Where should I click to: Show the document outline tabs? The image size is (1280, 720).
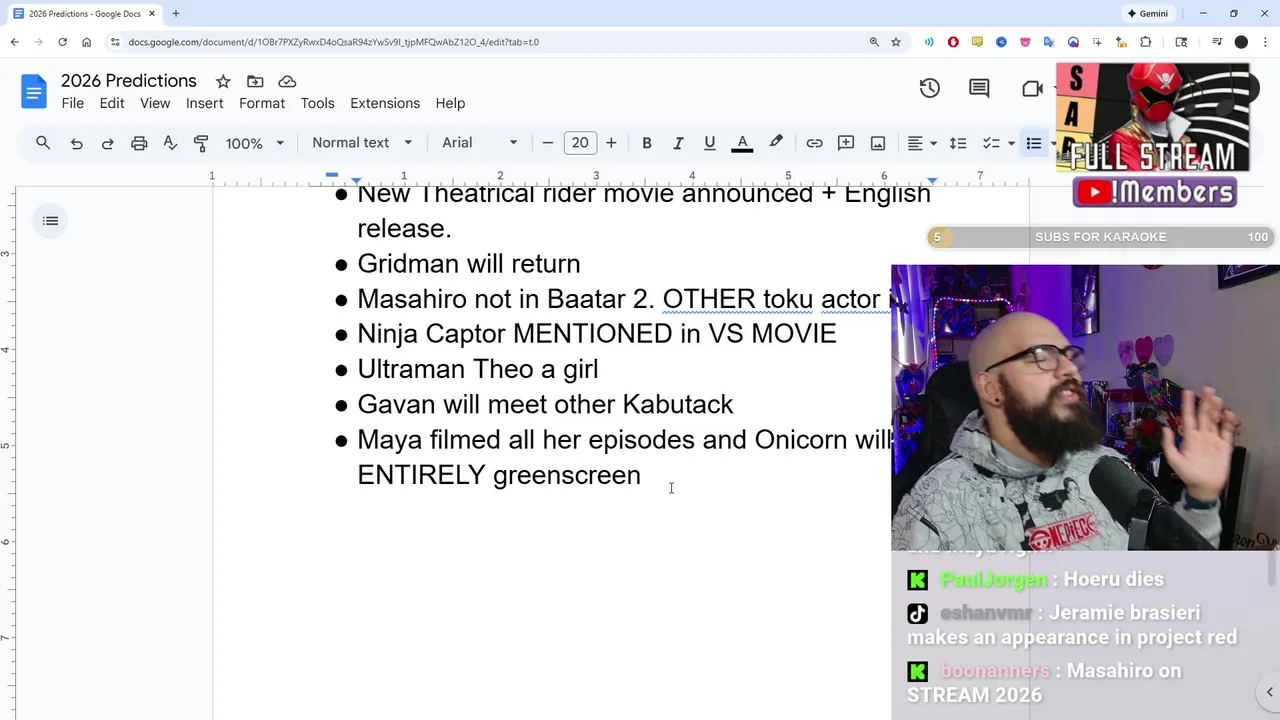(x=51, y=221)
